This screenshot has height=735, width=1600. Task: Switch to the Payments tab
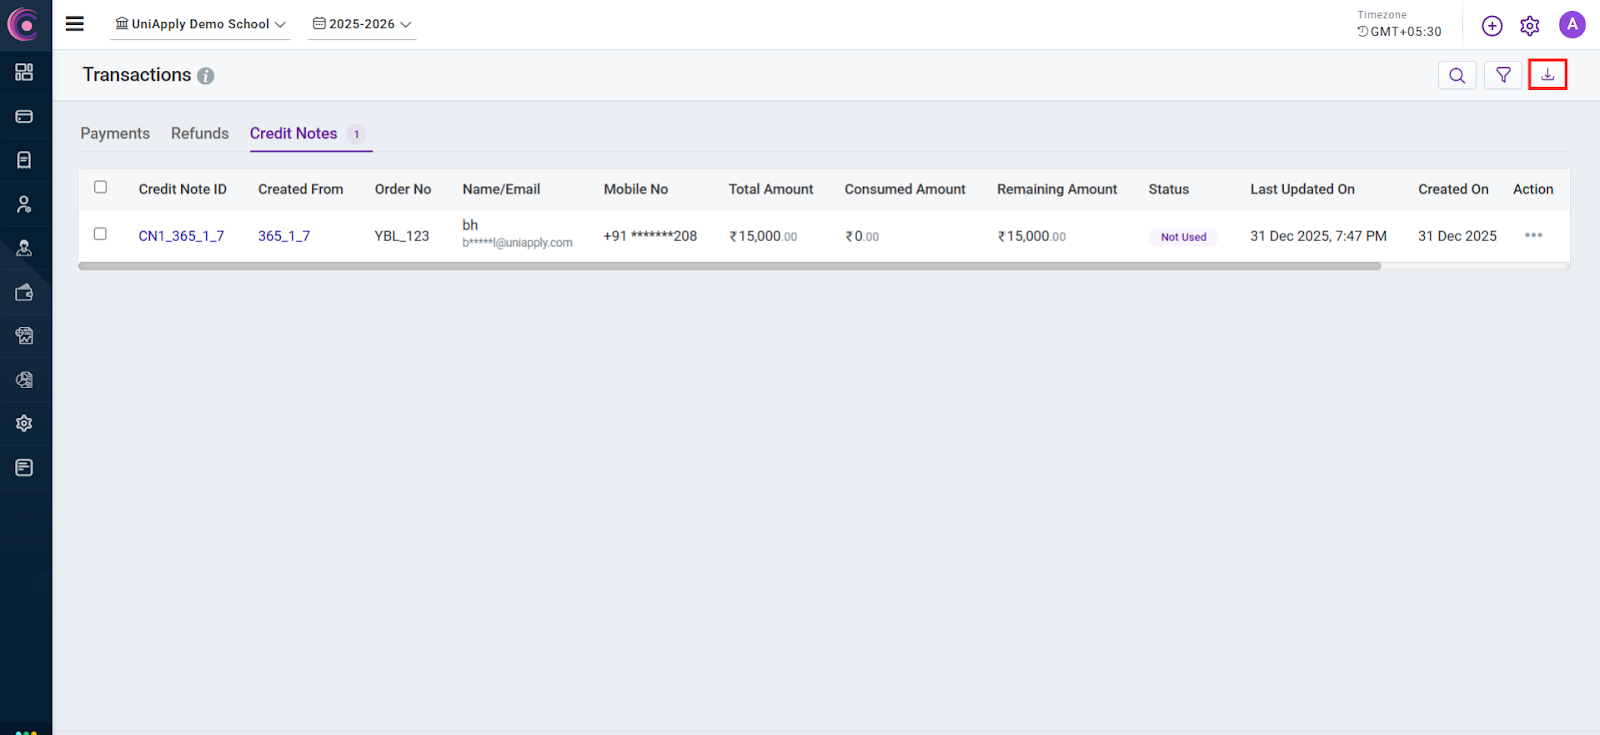(115, 134)
